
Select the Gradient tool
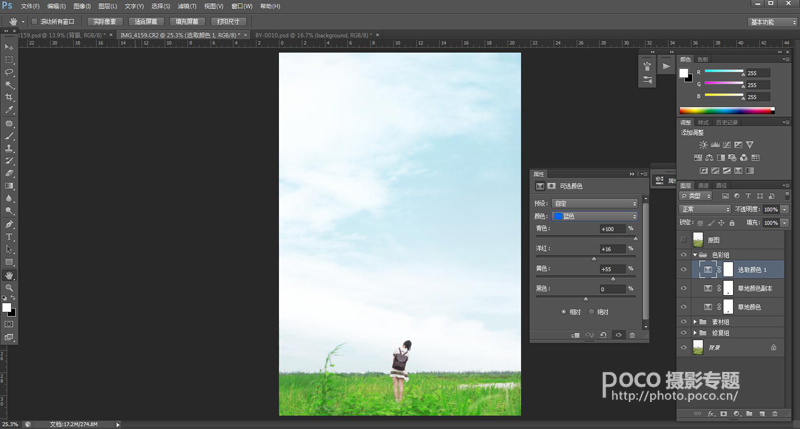point(9,186)
